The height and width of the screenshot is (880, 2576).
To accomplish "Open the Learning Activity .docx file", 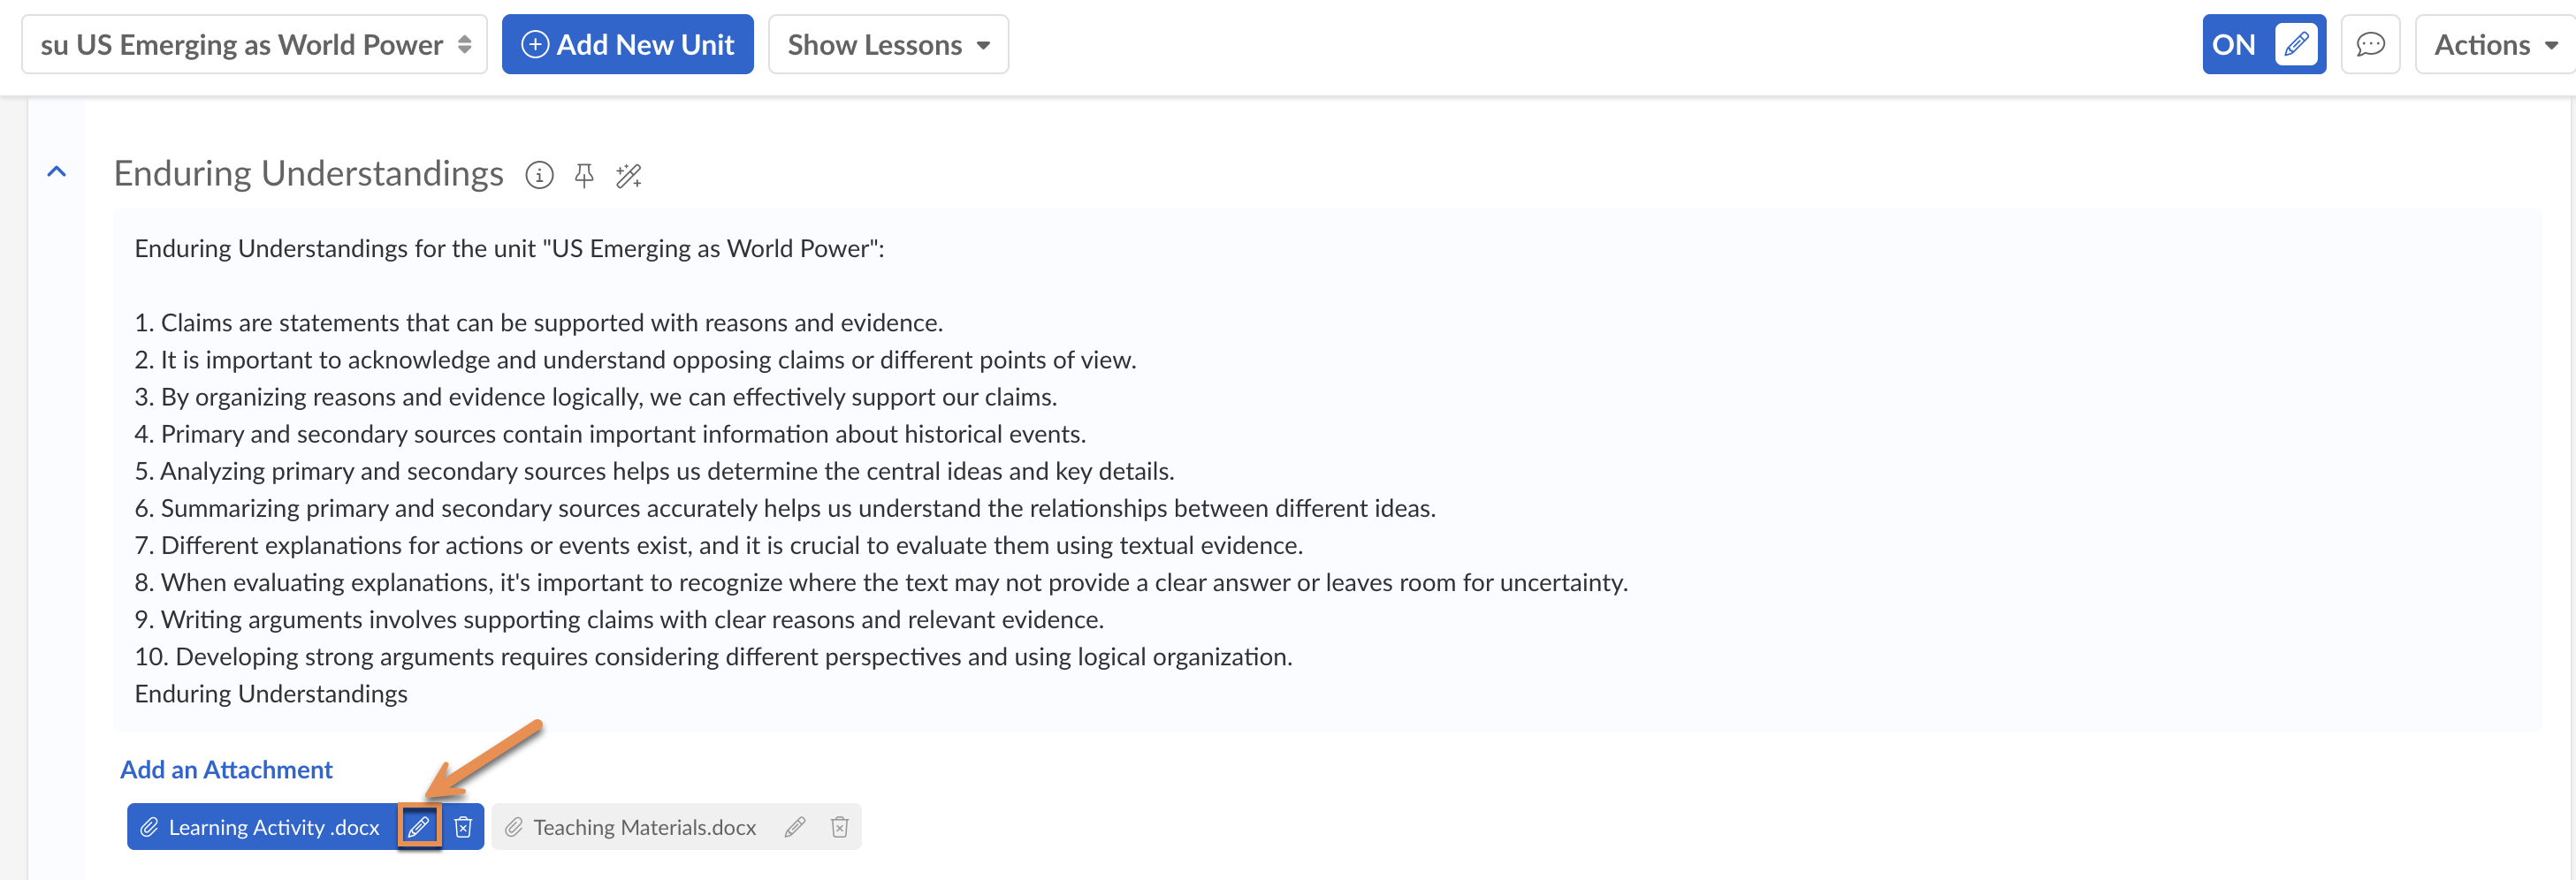I will click(273, 827).
